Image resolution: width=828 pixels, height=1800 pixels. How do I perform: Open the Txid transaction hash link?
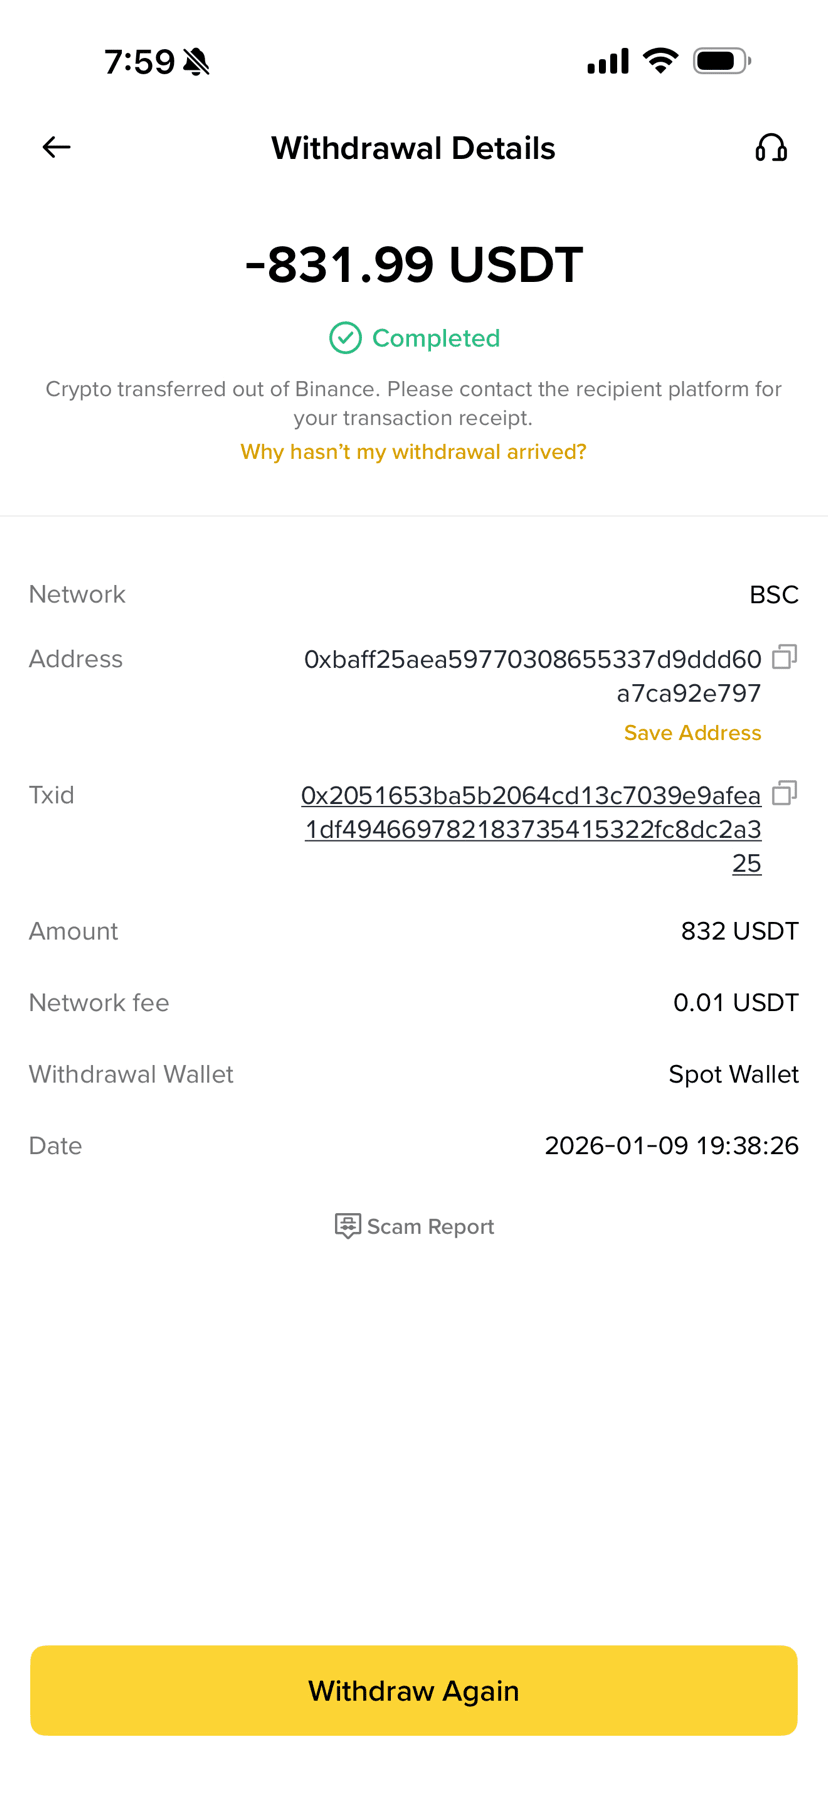[532, 829]
